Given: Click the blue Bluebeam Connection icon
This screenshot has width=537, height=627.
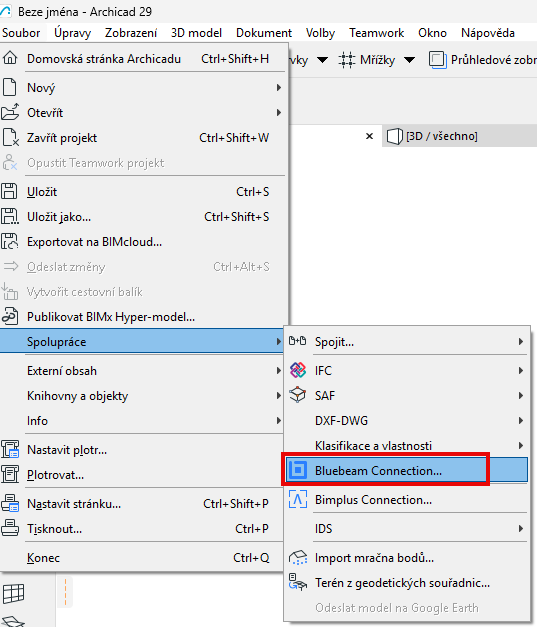Looking at the screenshot, I should tap(298, 470).
